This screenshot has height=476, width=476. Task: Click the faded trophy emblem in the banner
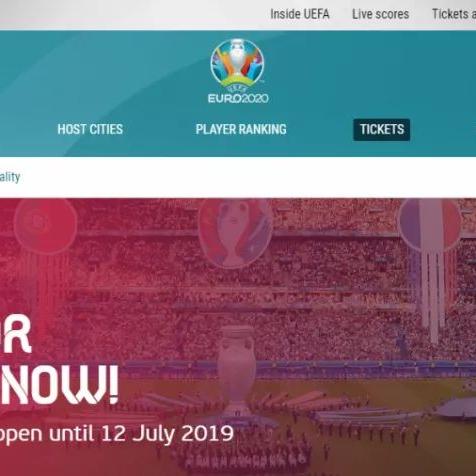[x=235, y=233]
